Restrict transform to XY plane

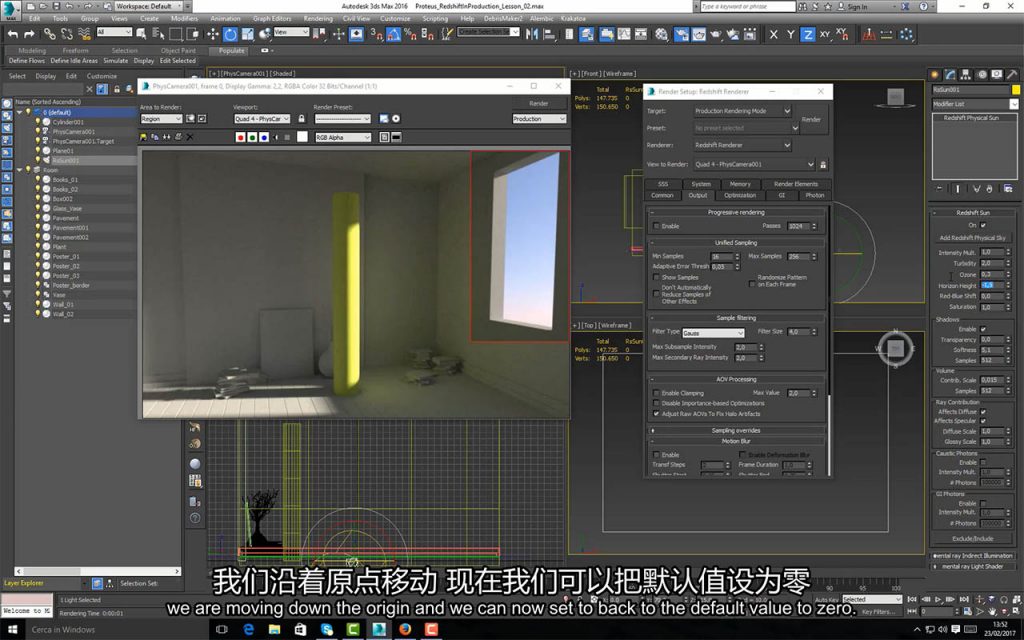(825, 34)
